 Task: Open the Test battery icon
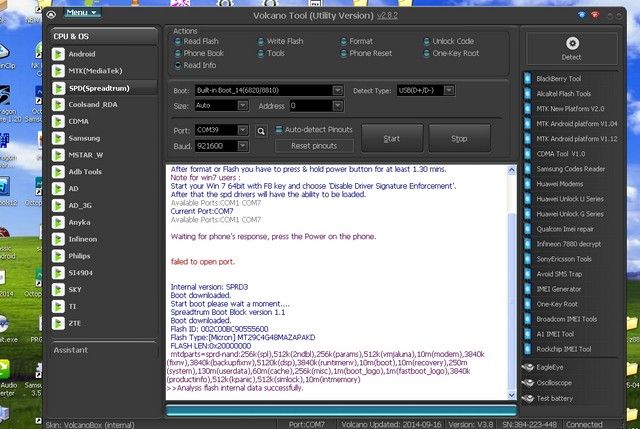[528, 398]
